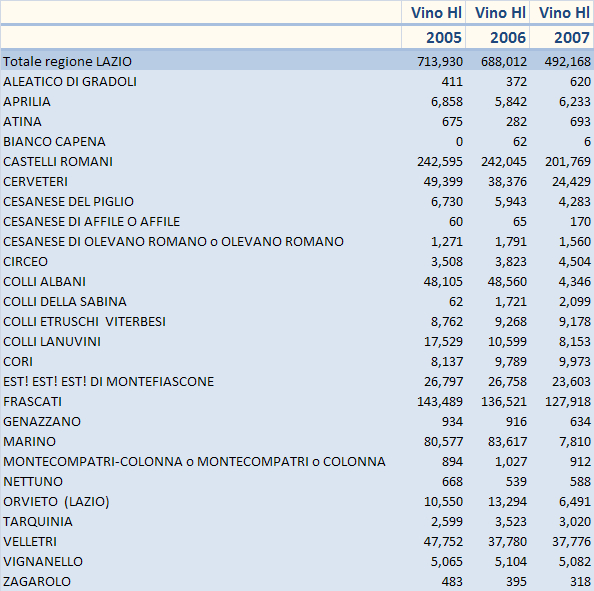Screen dimensions: 594x591
Task: Select the CORI row label
Action: [18, 362]
